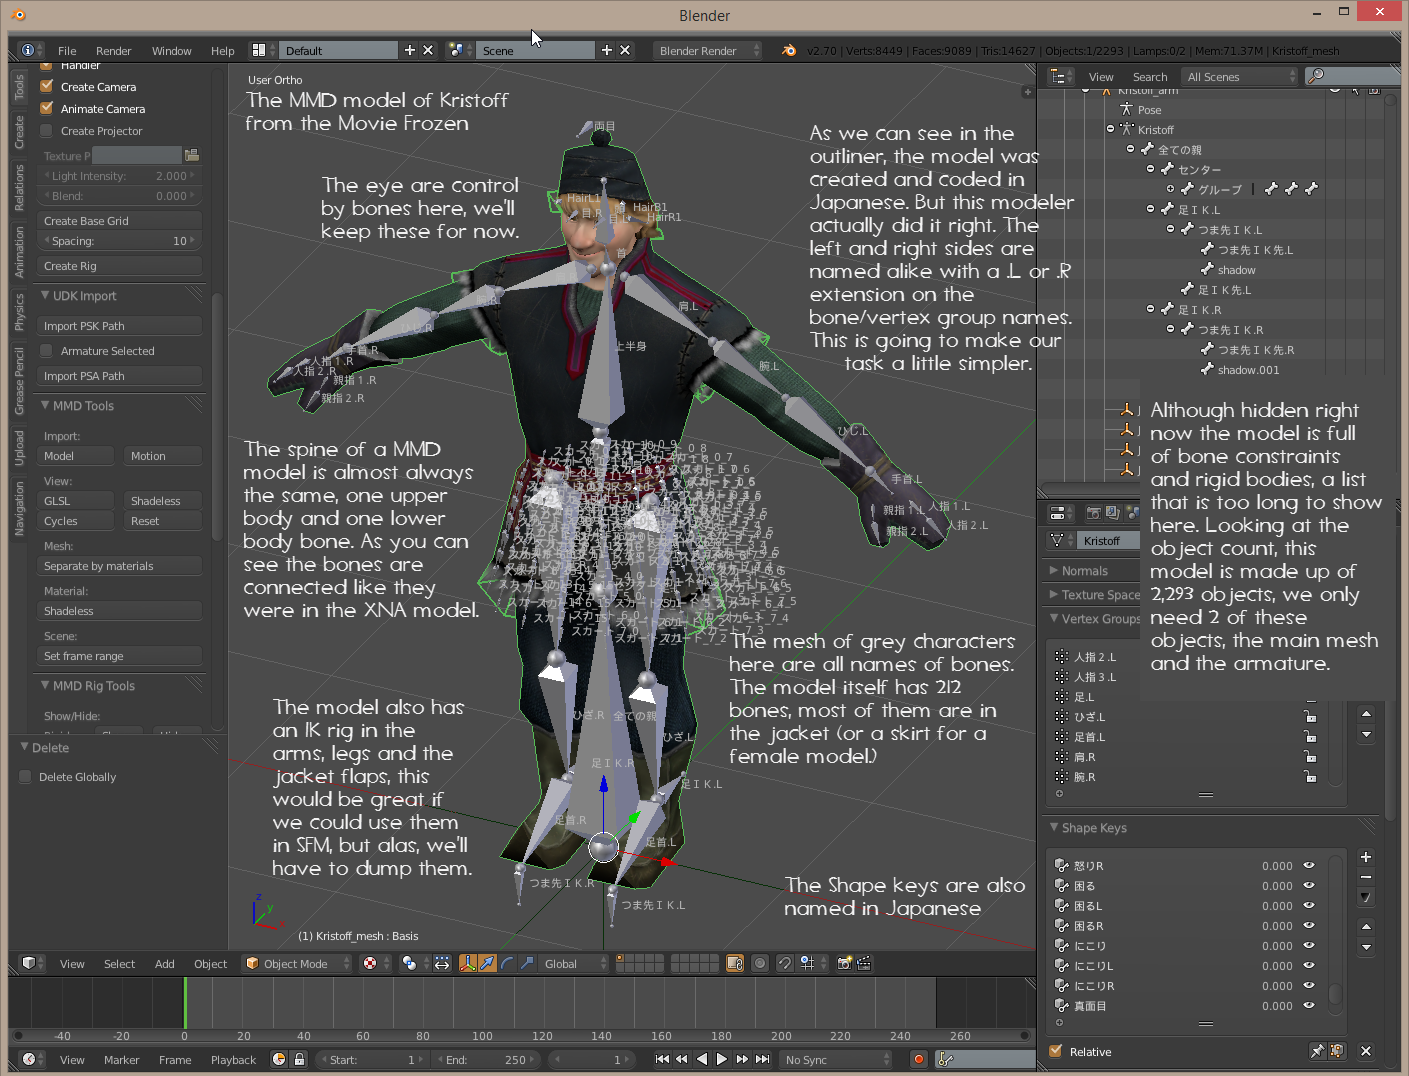Image resolution: width=1409 pixels, height=1076 pixels.
Task: Jump to the last frame of the timeline
Action: point(763,1059)
